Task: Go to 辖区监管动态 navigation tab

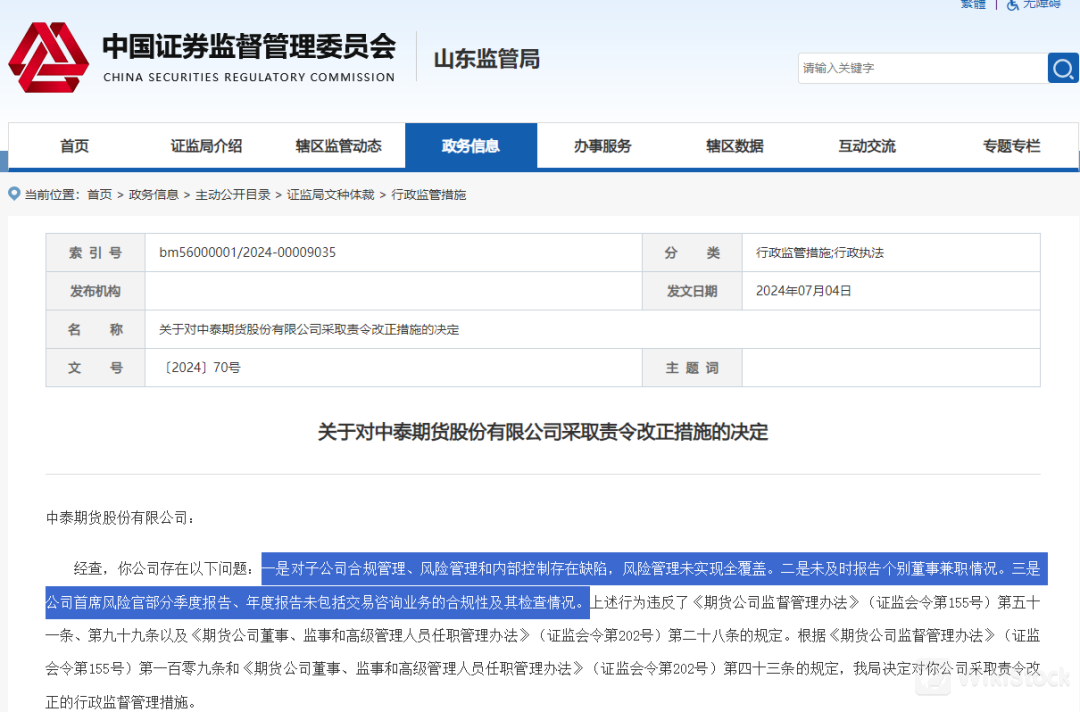Action: (x=338, y=146)
